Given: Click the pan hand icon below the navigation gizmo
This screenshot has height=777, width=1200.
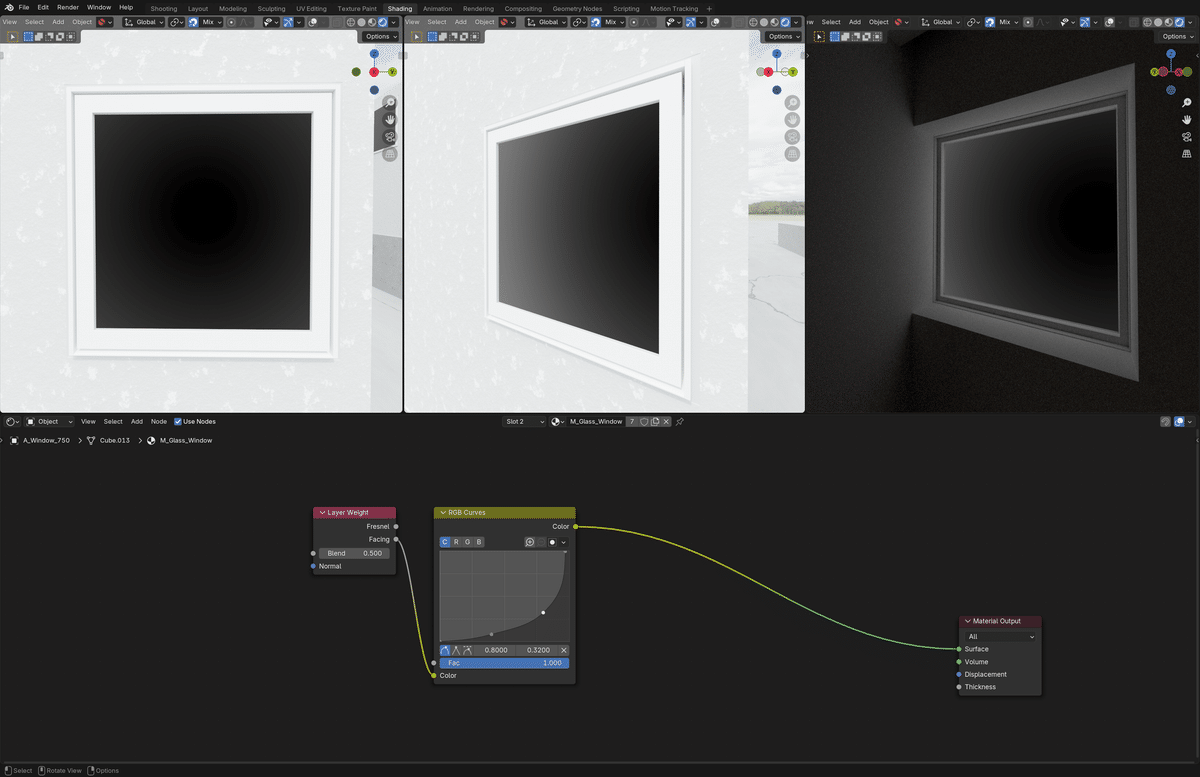Looking at the screenshot, I should 388,119.
